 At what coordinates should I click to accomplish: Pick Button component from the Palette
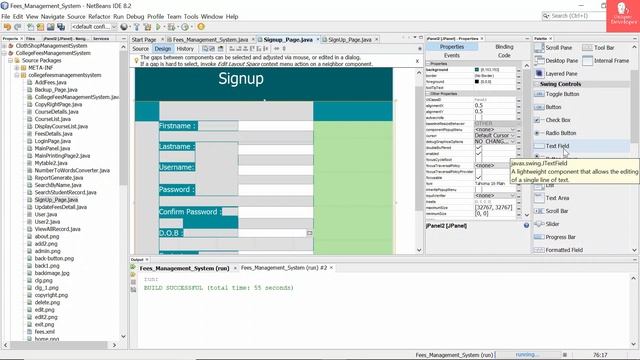[548, 107]
